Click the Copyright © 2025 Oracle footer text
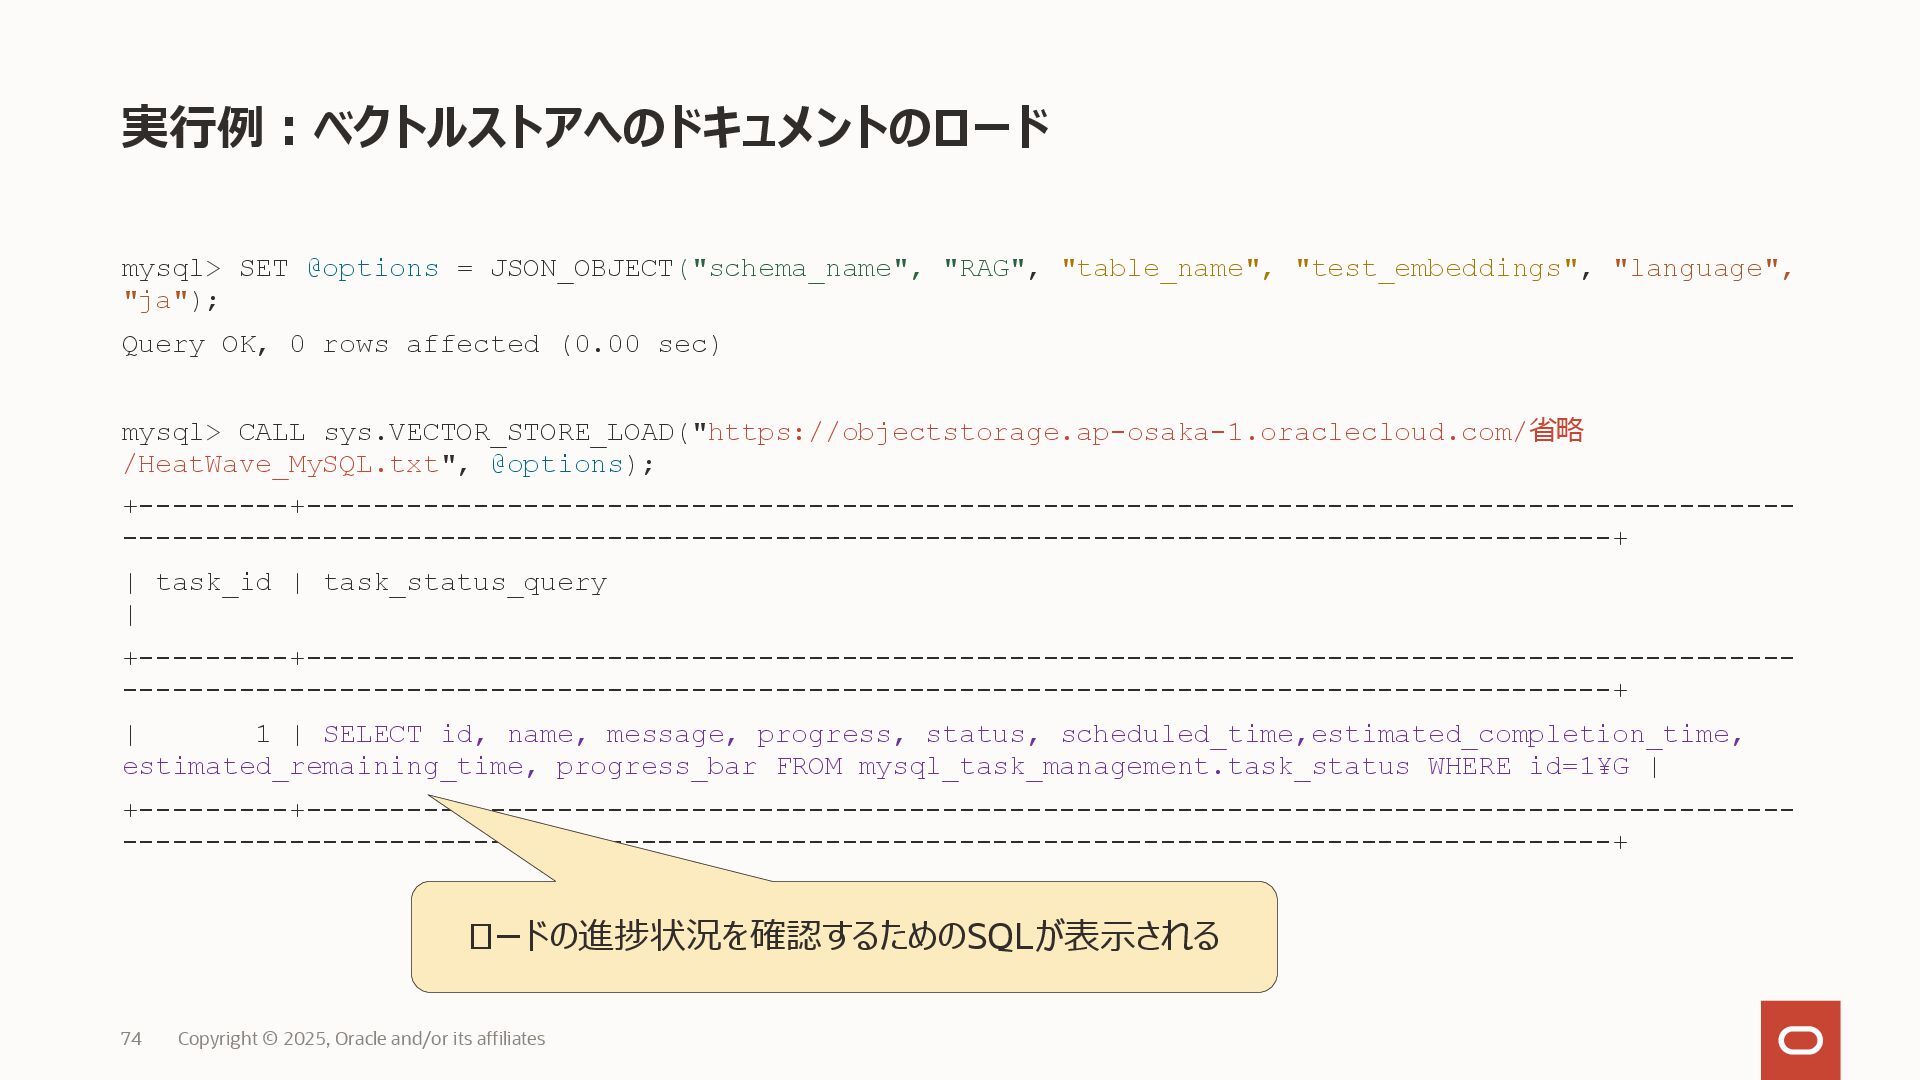This screenshot has width=1920, height=1080. tap(361, 1039)
